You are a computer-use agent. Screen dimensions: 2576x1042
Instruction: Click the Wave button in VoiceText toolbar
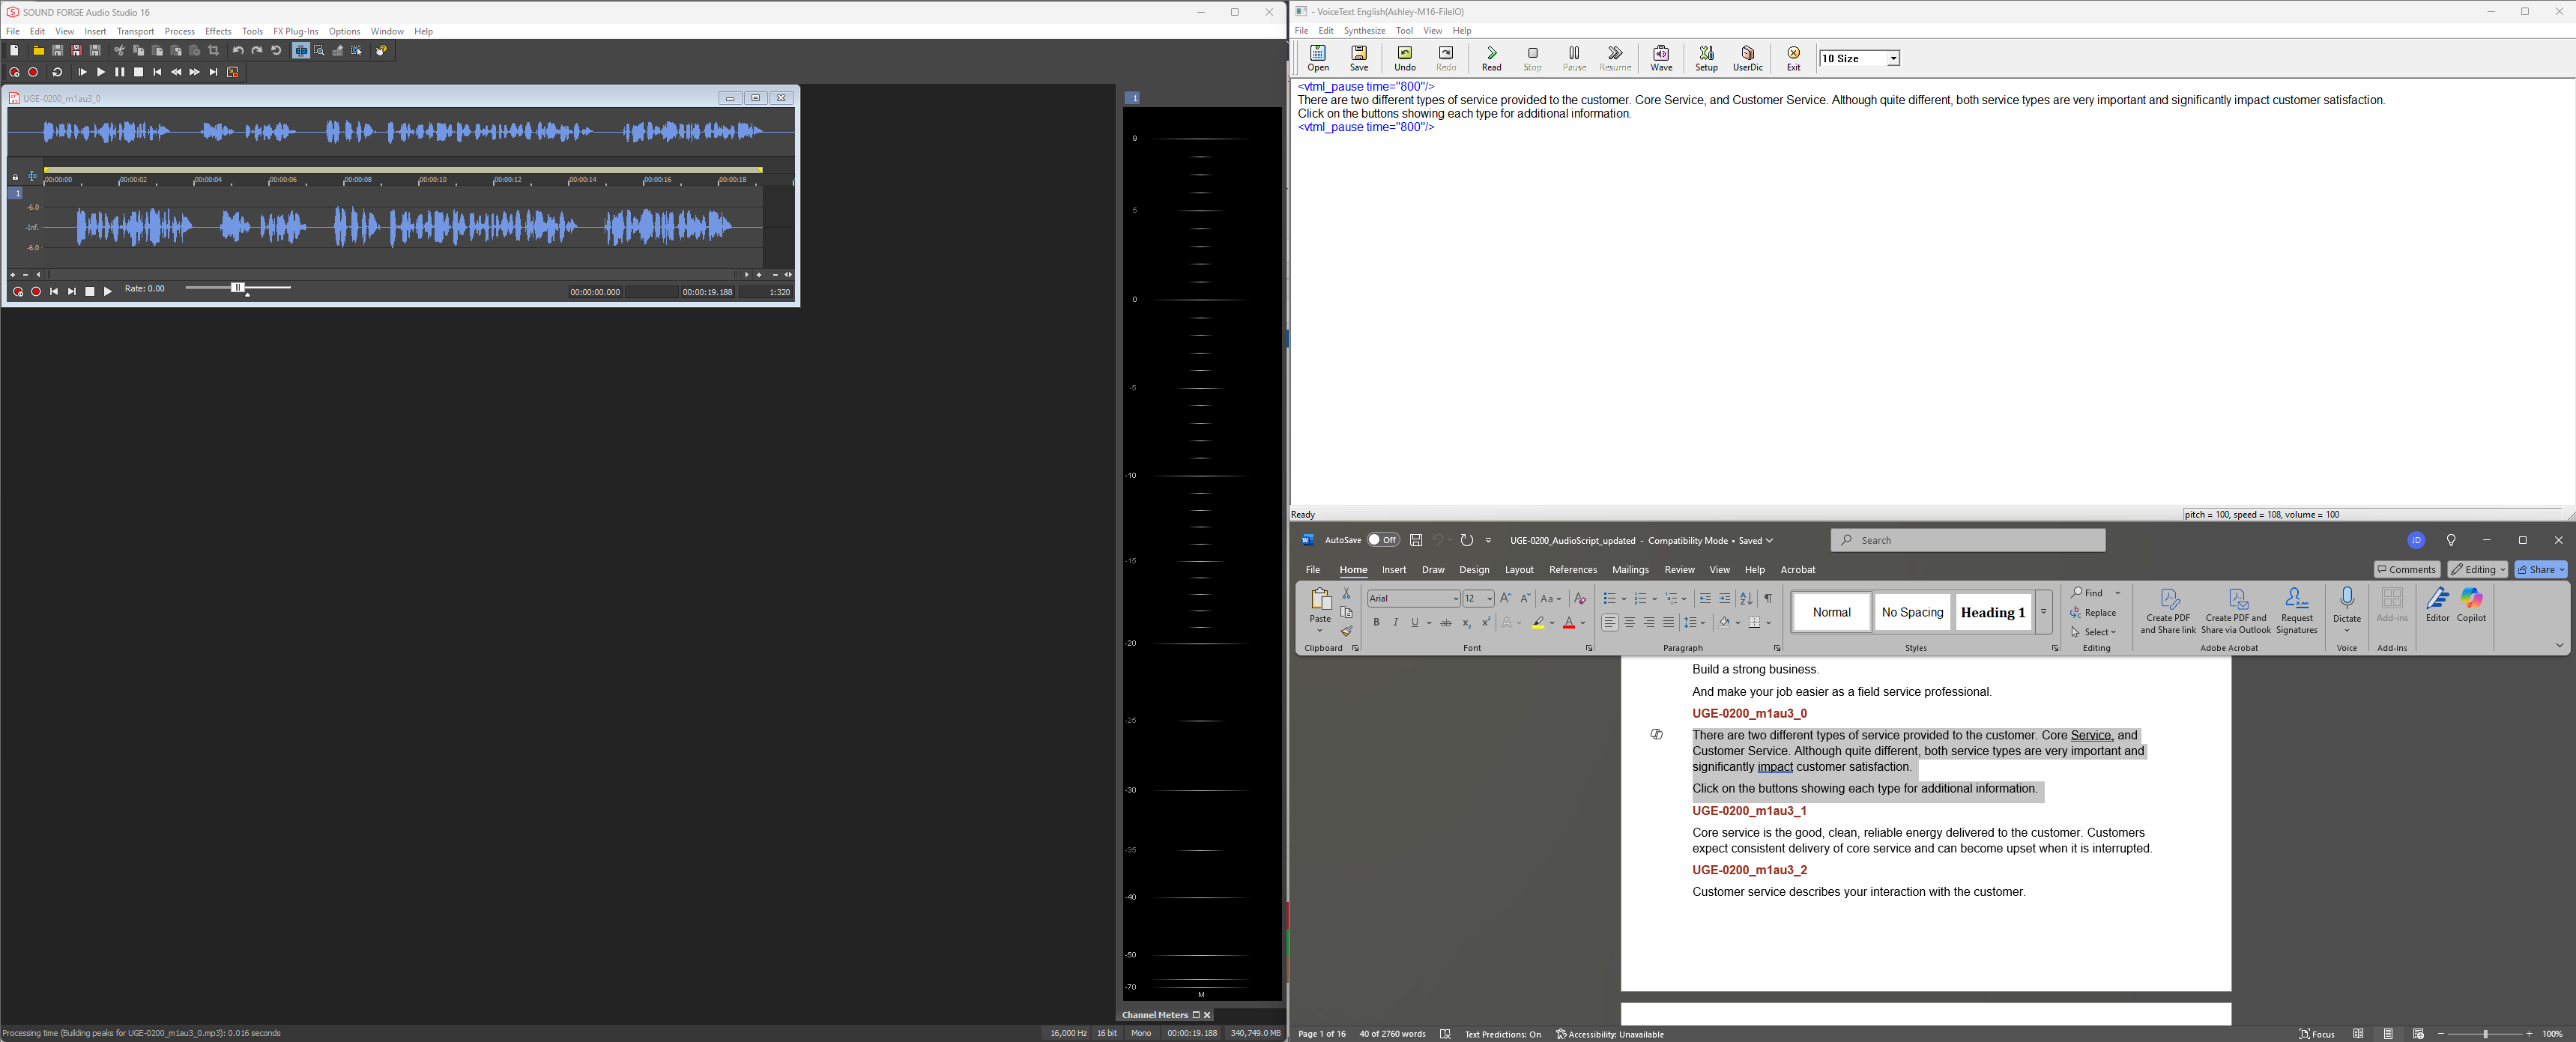(x=1661, y=58)
